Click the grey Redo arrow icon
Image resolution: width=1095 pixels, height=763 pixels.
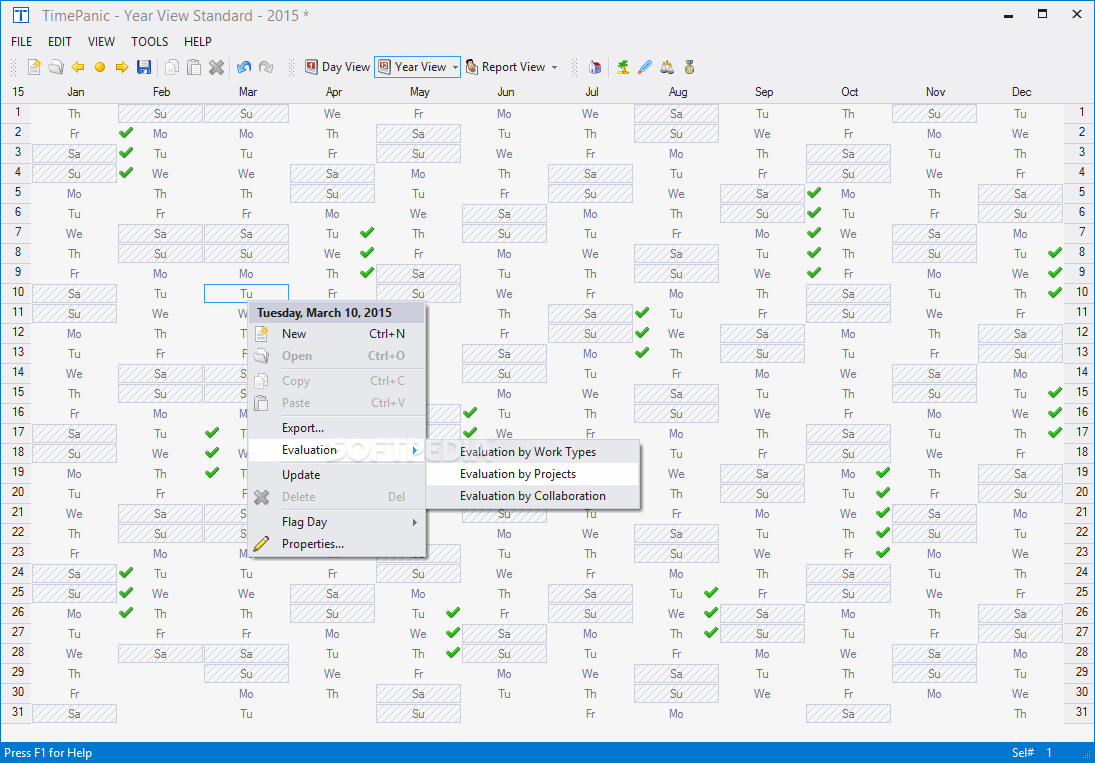coord(266,67)
